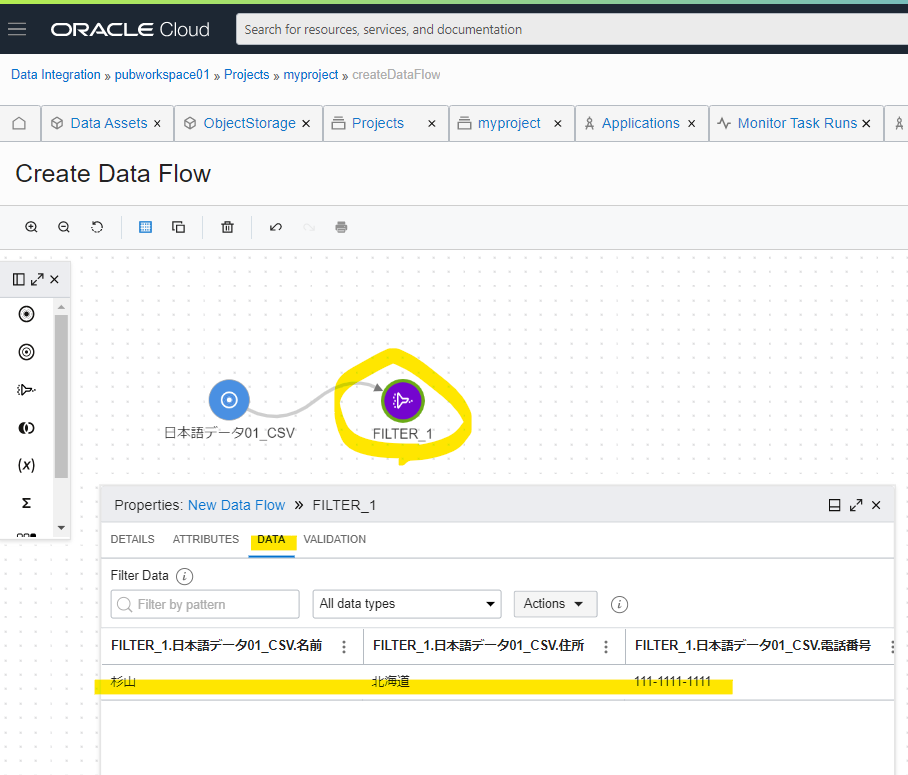Open New Data Flow properties link
Screen dimensions: 908x775
(x=236, y=505)
